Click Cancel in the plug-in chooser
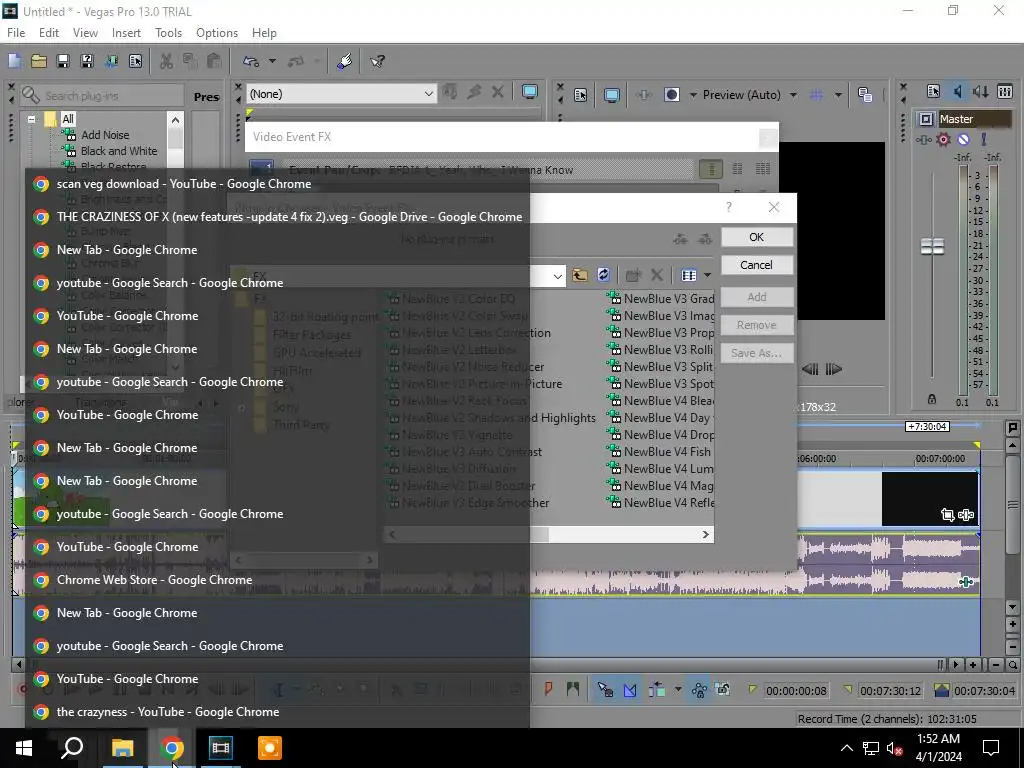 pos(757,265)
